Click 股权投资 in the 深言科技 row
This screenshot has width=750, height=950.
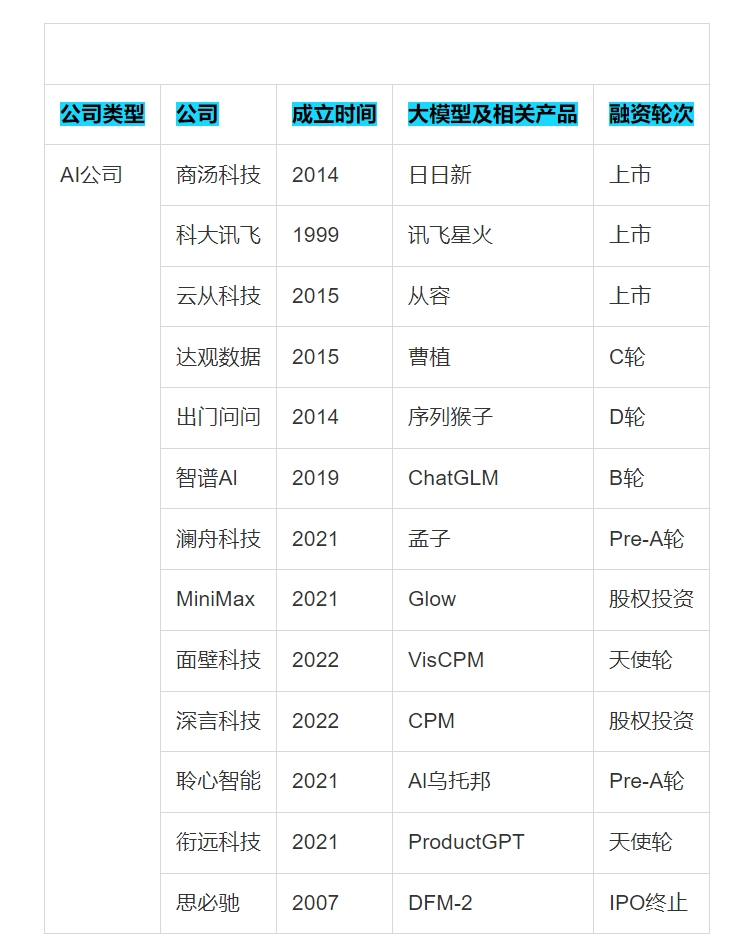(651, 721)
